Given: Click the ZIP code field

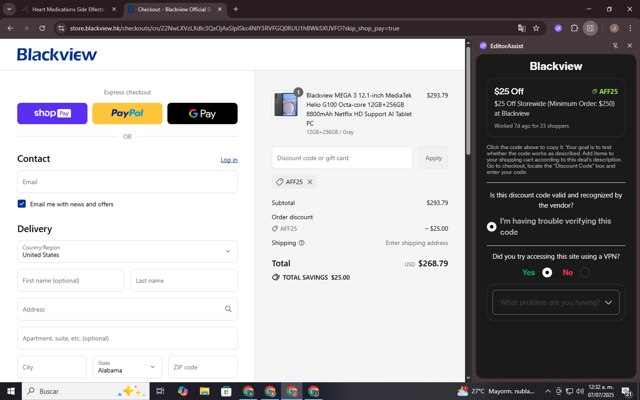Looking at the screenshot, I should click(x=203, y=367).
